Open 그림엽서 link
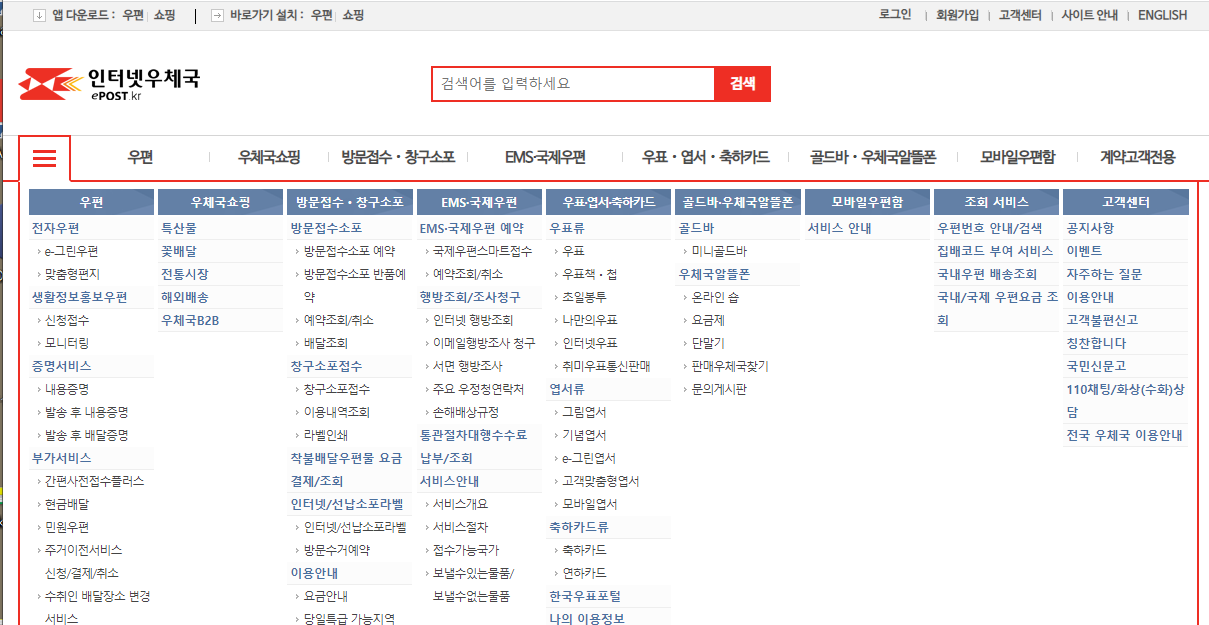Screen dimensions: 1209x625 [x=585, y=412]
